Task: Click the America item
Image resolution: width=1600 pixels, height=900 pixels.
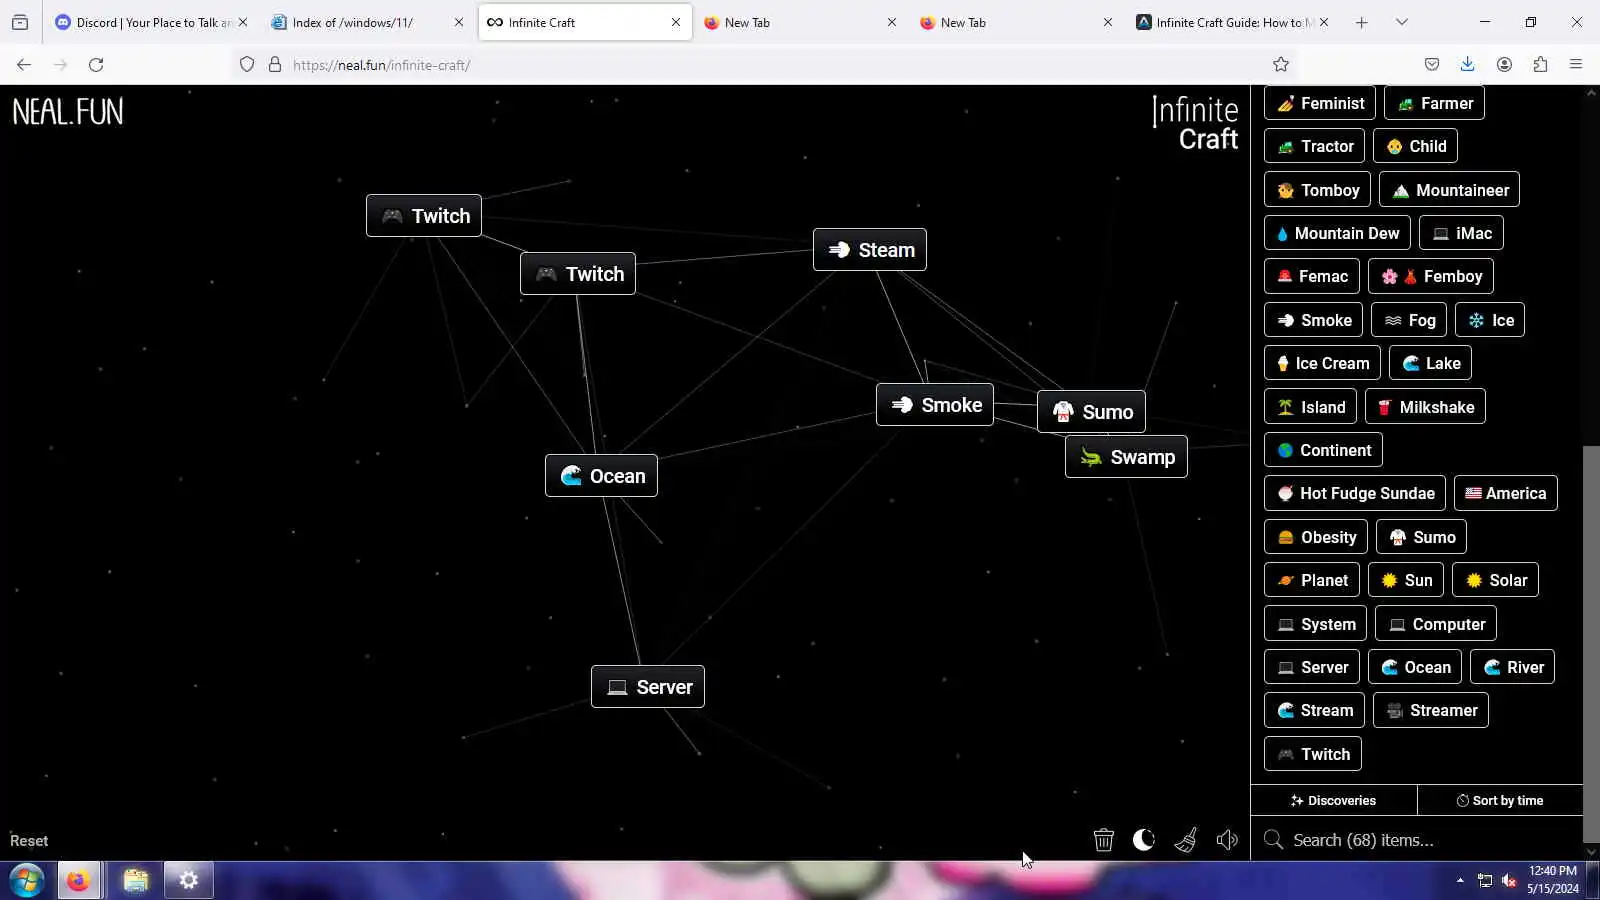Action: [x=1505, y=493]
